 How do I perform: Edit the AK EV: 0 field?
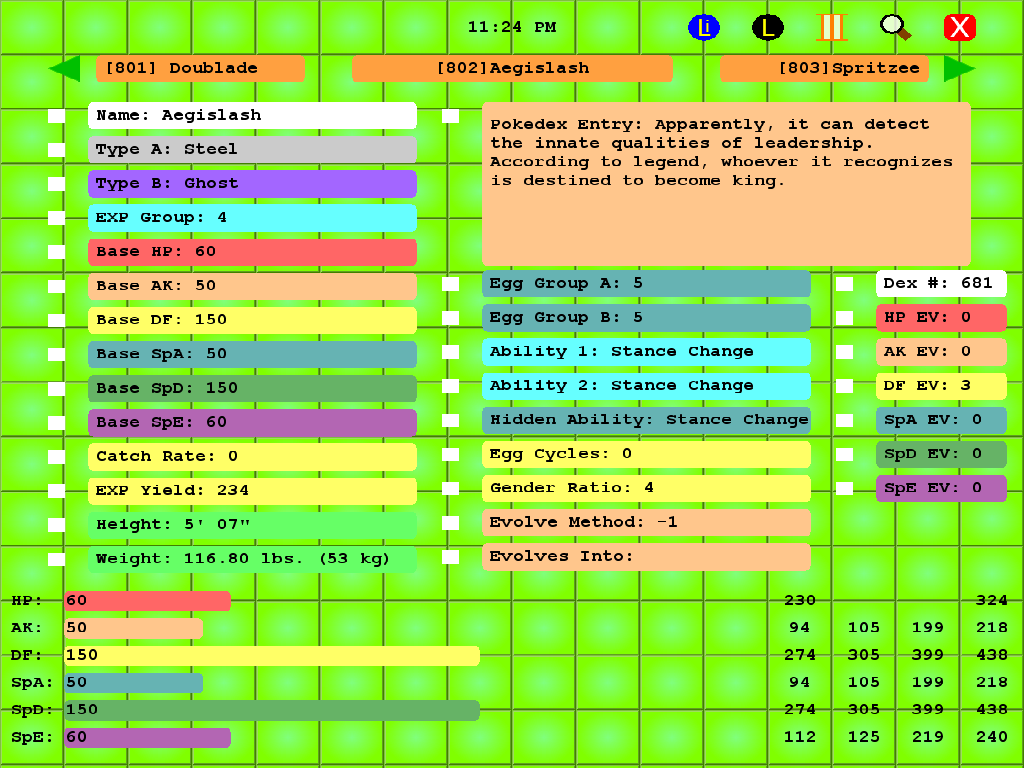(941, 351)
